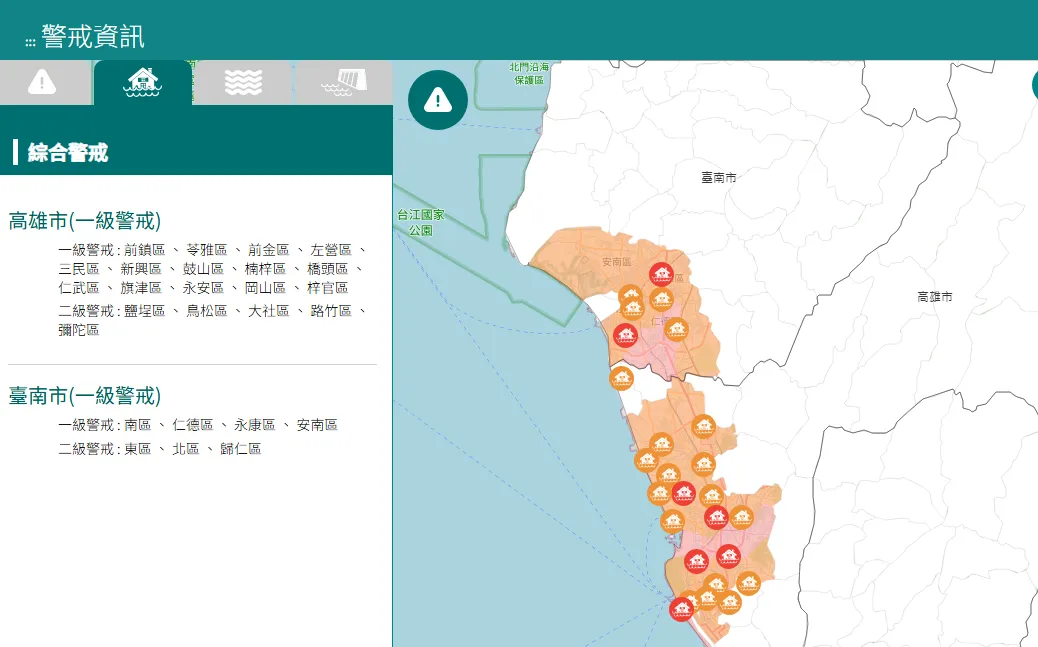
Task: Click the 高雄市(一級警戒) heading
Action: click(85, 221)
